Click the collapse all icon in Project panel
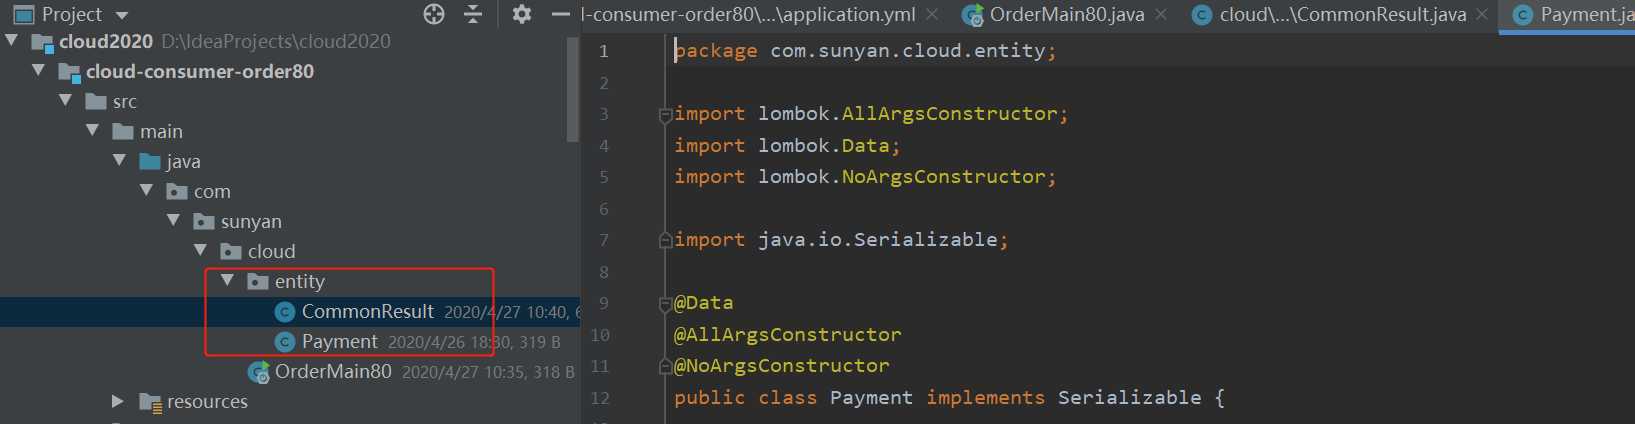This screenshot has height=424, width=1635. coord(473,14)
